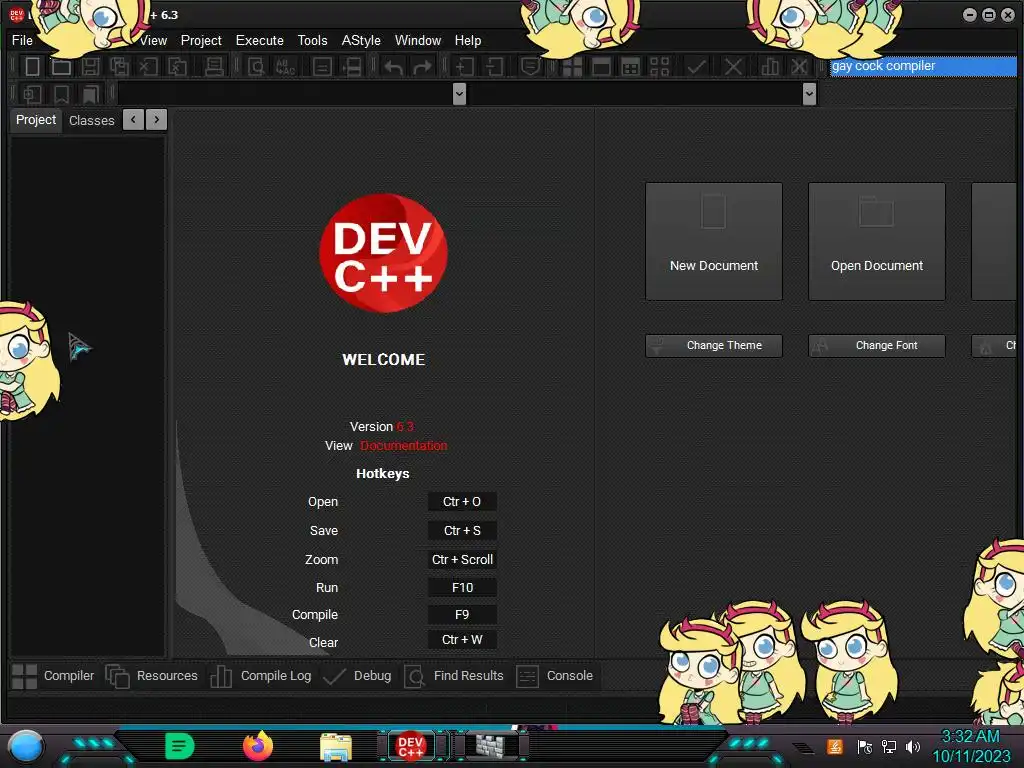The width and height of the screenshot is (1024, 768).
Task: Click the Close file toolbar icon
Action: (148, 67)
